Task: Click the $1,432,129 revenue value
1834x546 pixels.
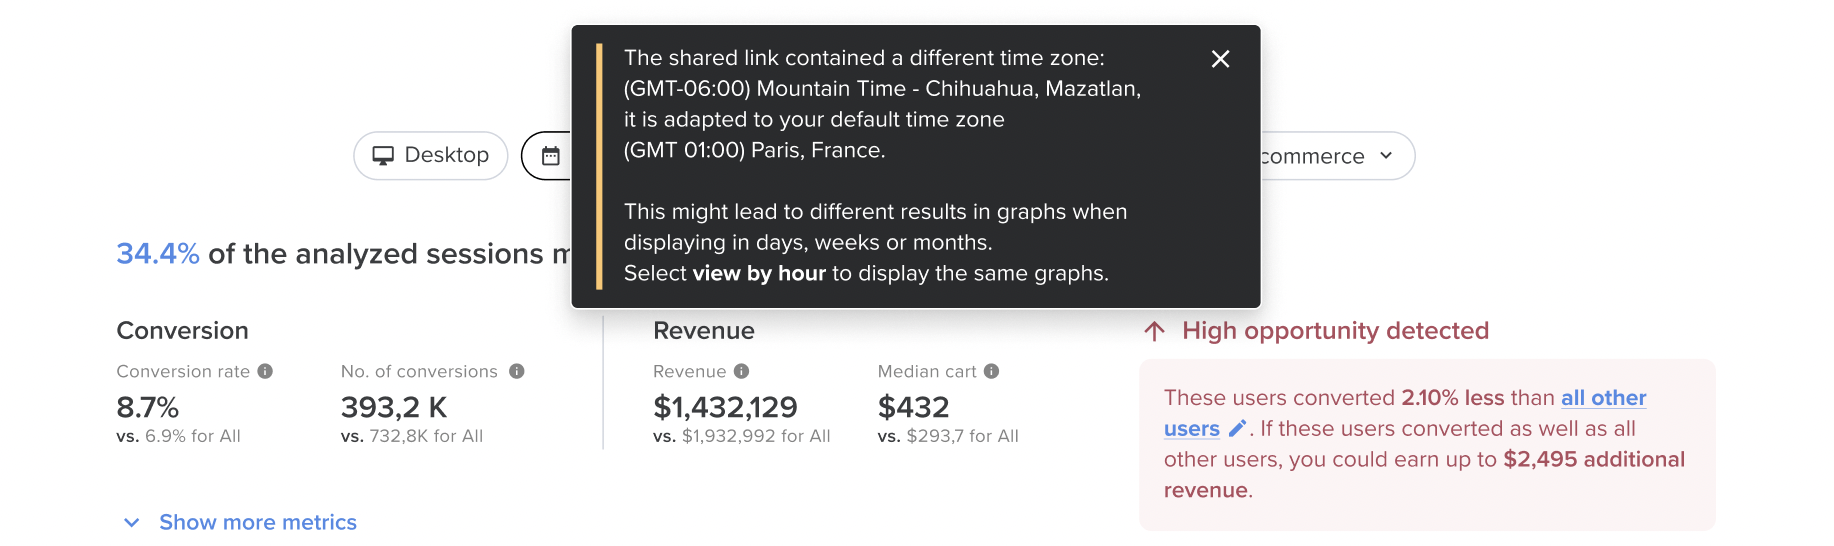Action: (725, 407)
